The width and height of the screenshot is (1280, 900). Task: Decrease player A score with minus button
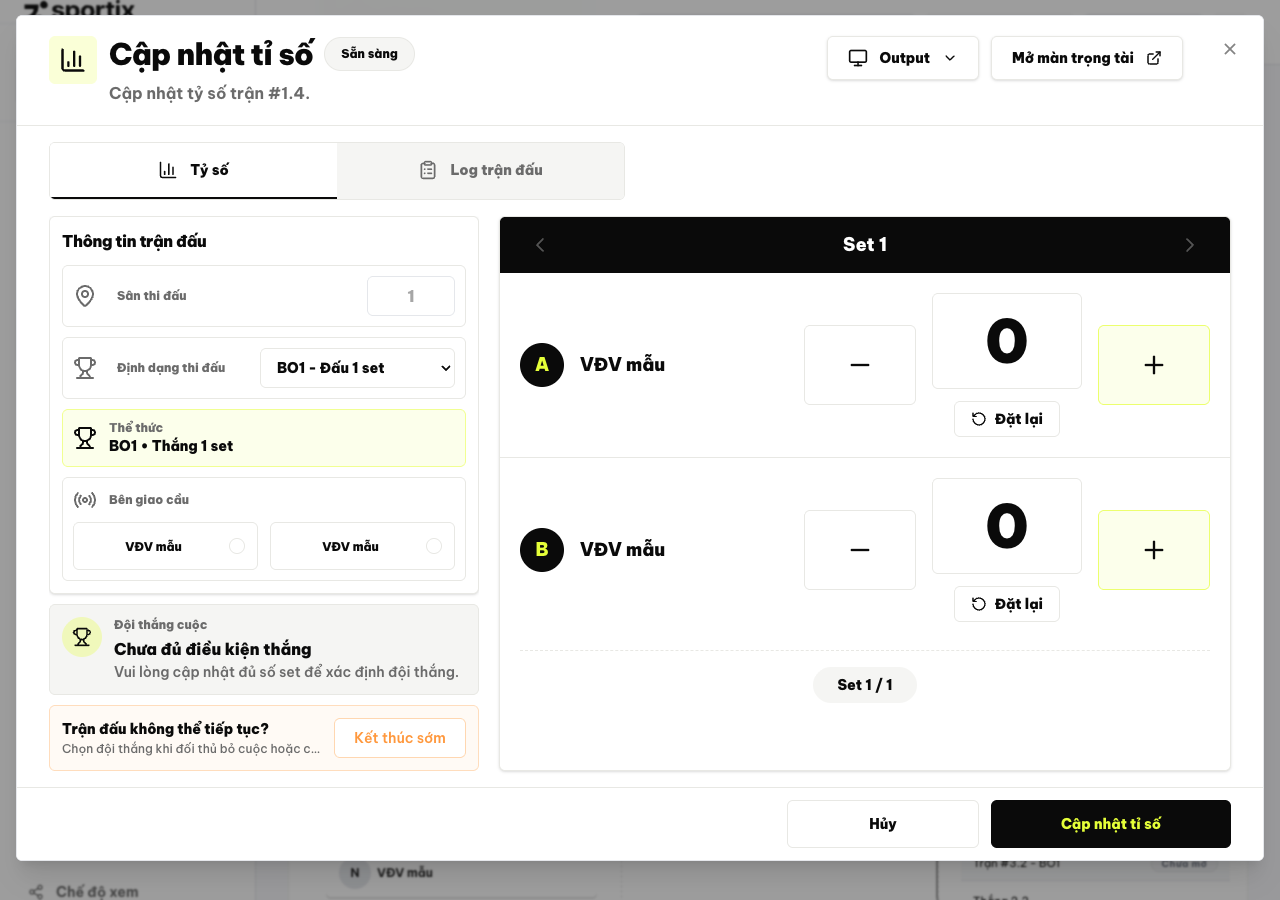pyautogui.click(x=860, y=365)
